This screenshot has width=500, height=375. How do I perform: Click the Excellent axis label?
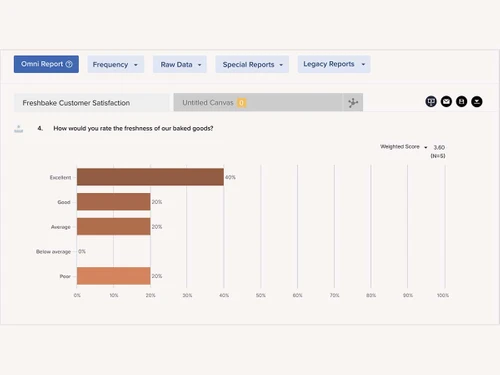point(60,177)
